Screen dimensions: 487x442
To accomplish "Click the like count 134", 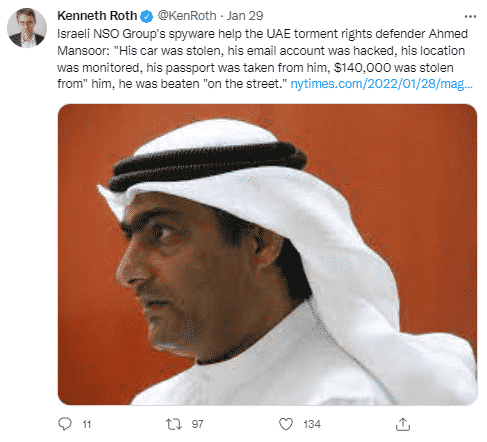I will click(312, 424).
